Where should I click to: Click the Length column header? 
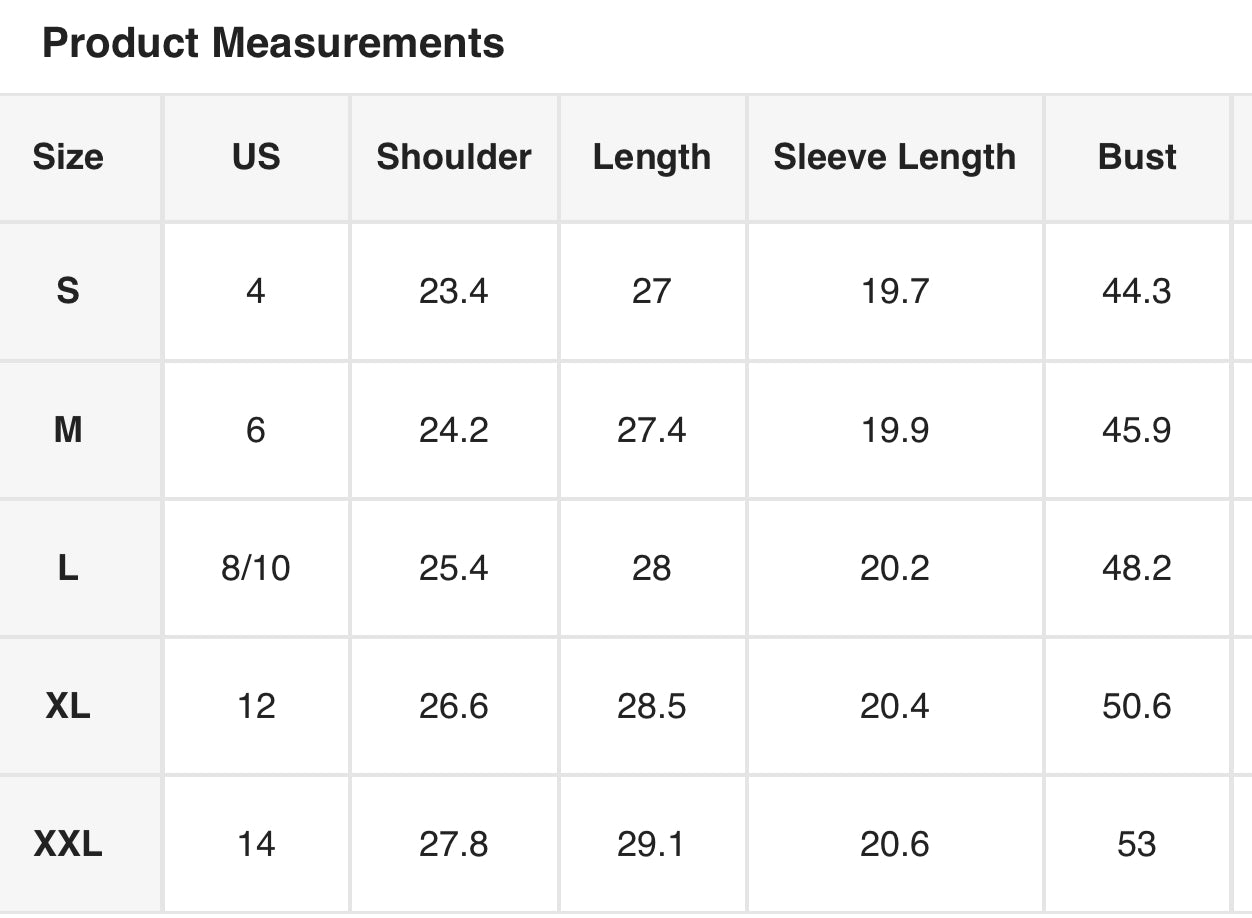pos(652,157)
